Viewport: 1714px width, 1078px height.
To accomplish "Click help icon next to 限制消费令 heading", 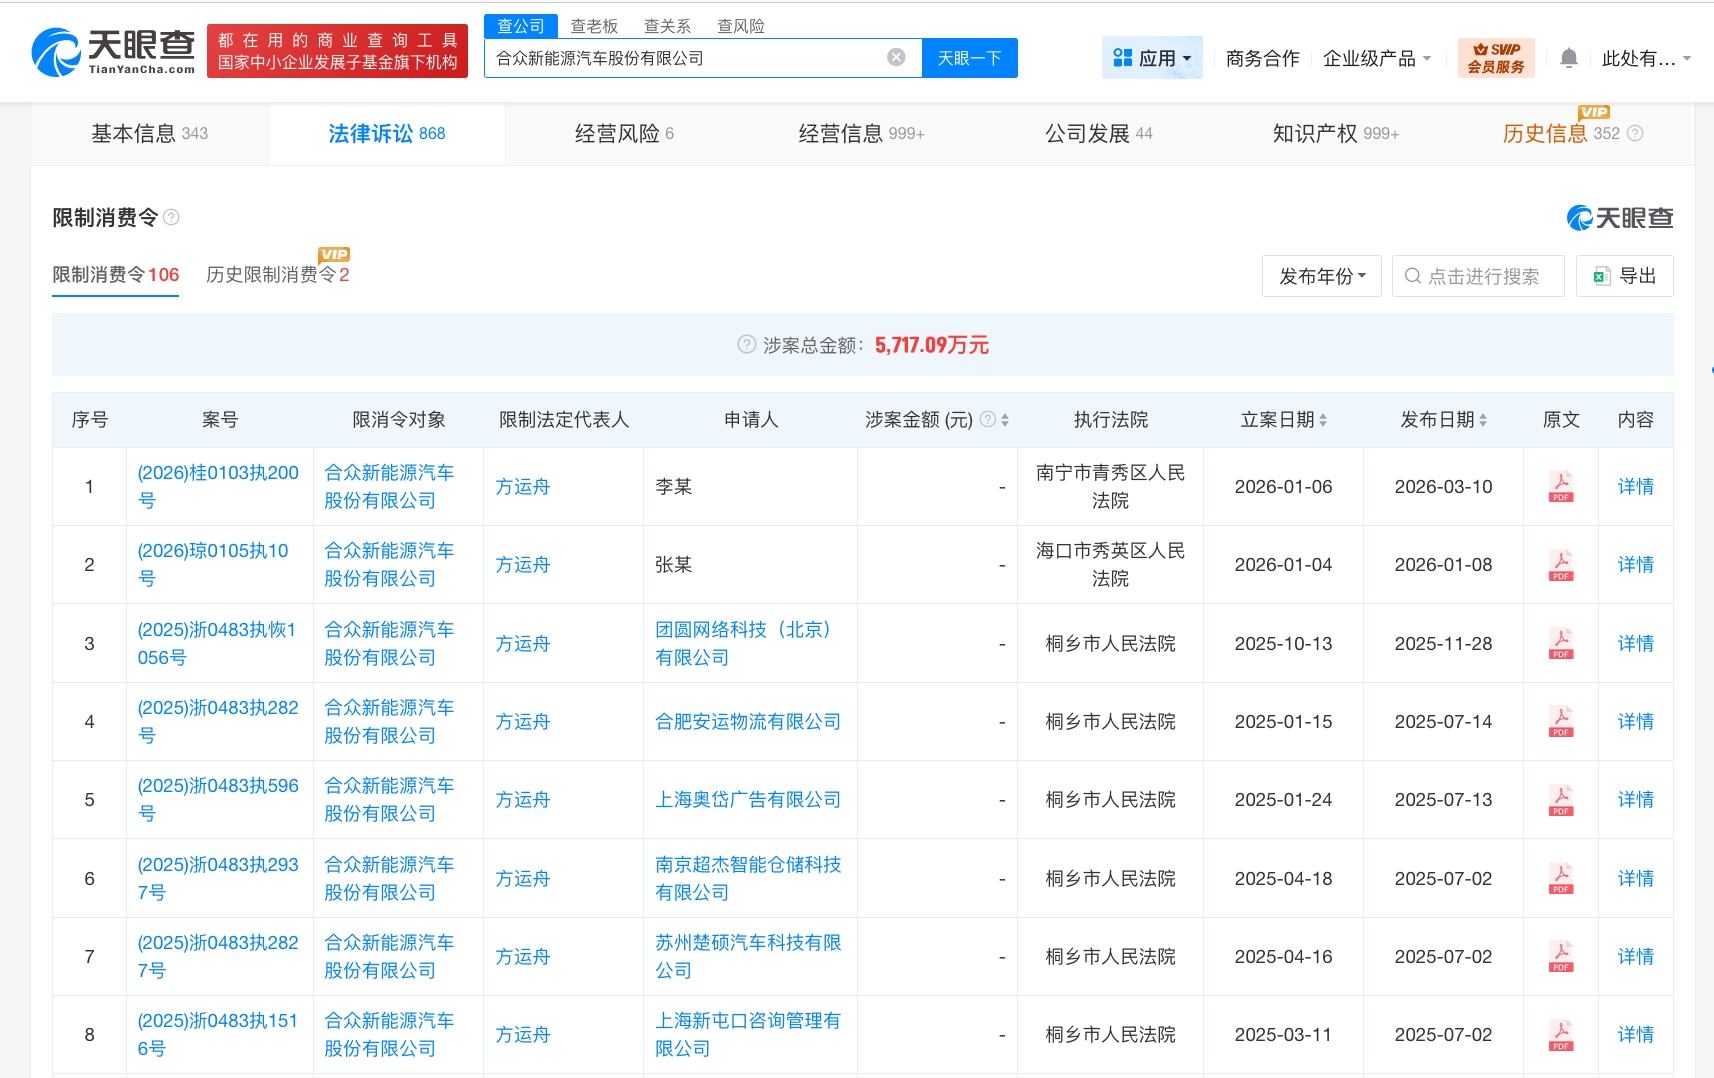I will (171, 217).
